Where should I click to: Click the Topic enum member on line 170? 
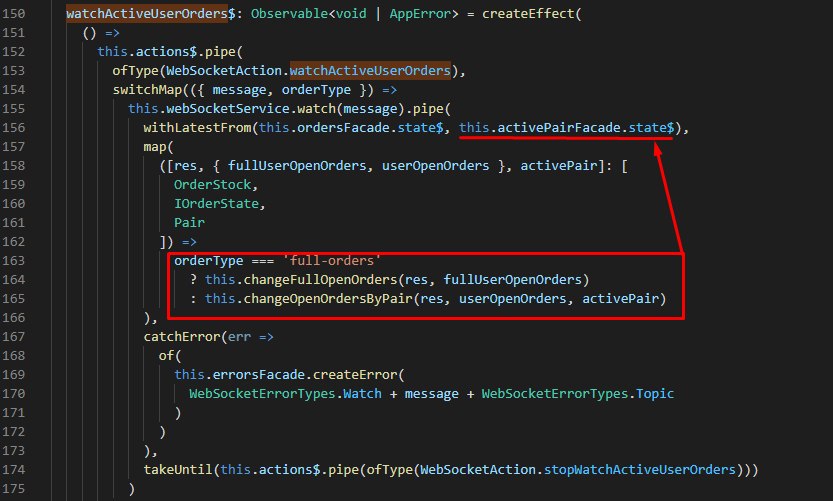(655, 394)
